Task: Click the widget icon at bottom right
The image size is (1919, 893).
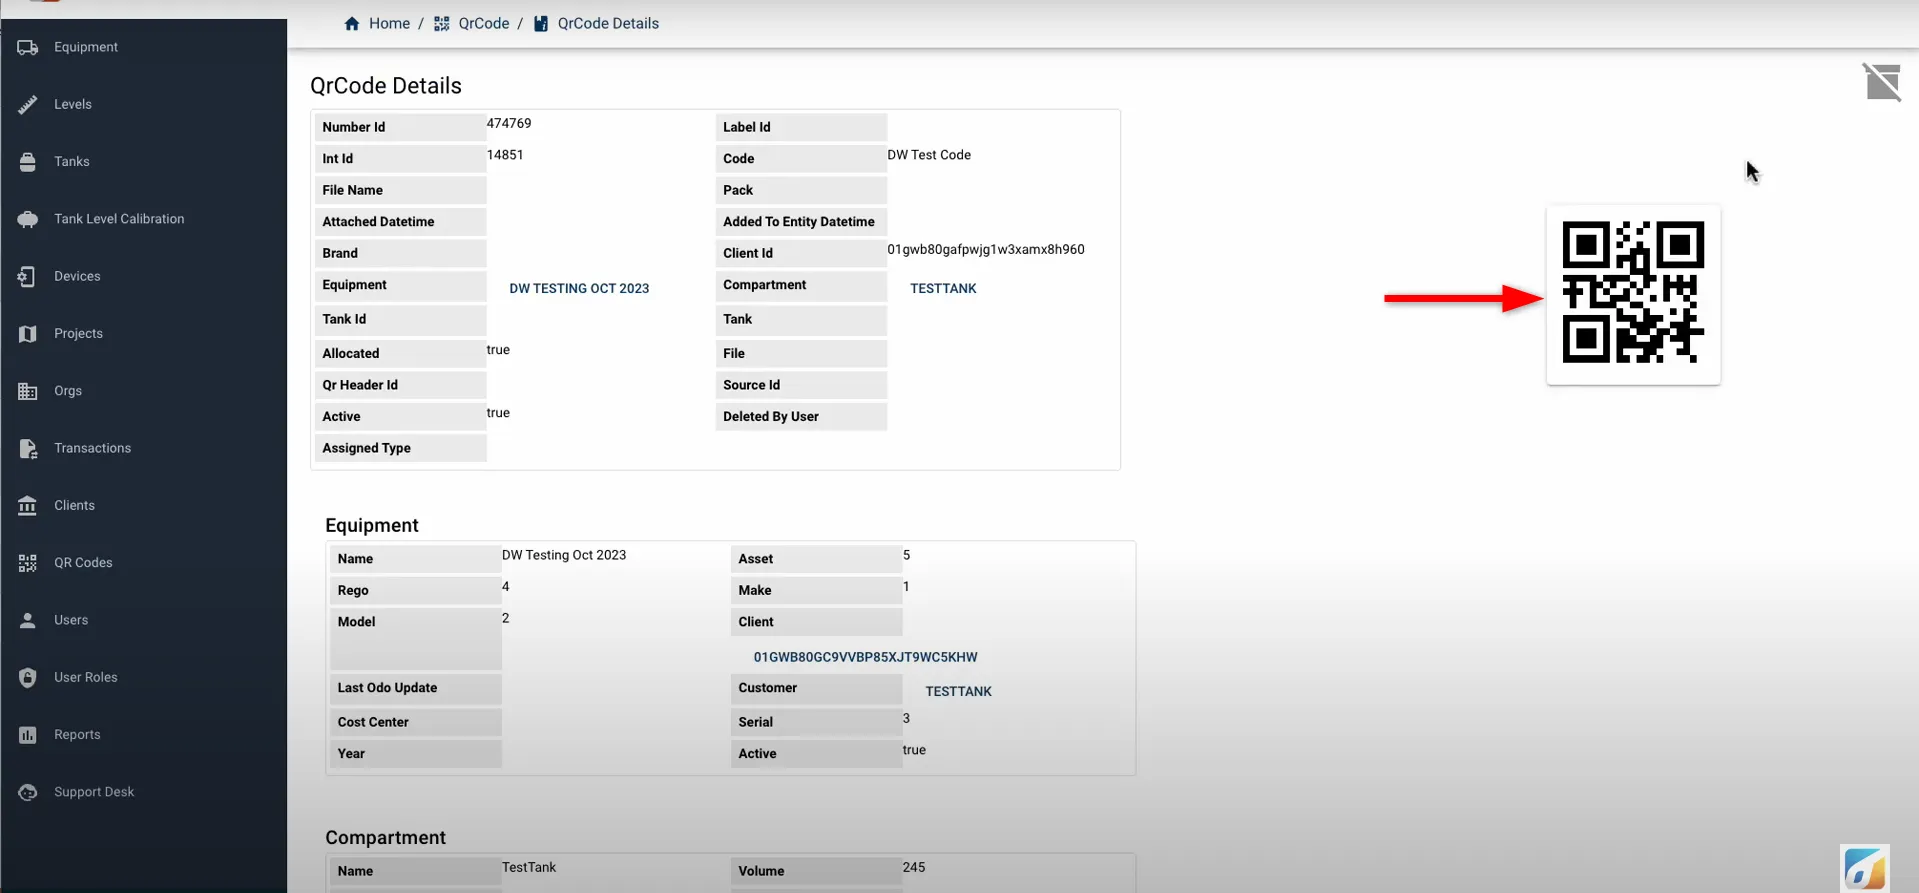Action: pos(1865,868)
